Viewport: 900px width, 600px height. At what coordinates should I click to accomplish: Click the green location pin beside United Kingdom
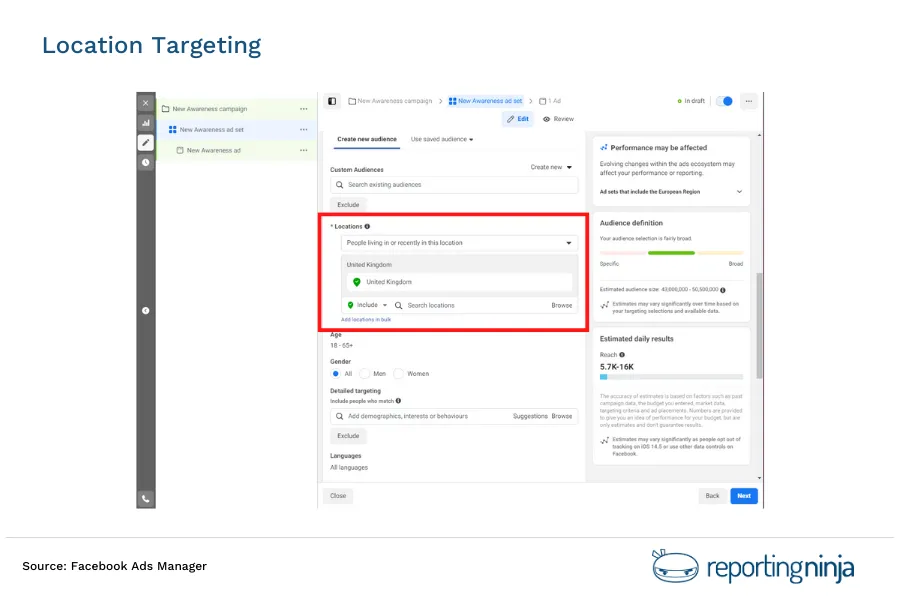point(356,281)
